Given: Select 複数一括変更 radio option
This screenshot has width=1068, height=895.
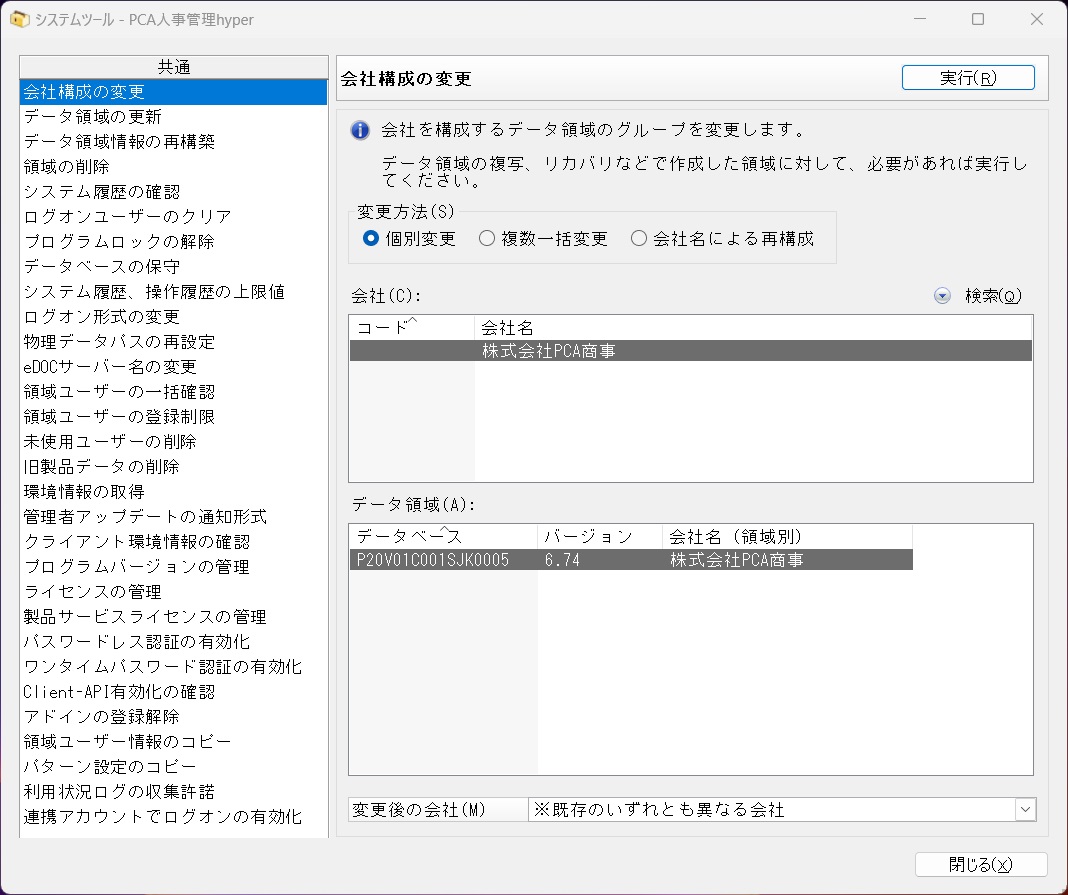Looking at the screenshot, I should click(486, 238).
